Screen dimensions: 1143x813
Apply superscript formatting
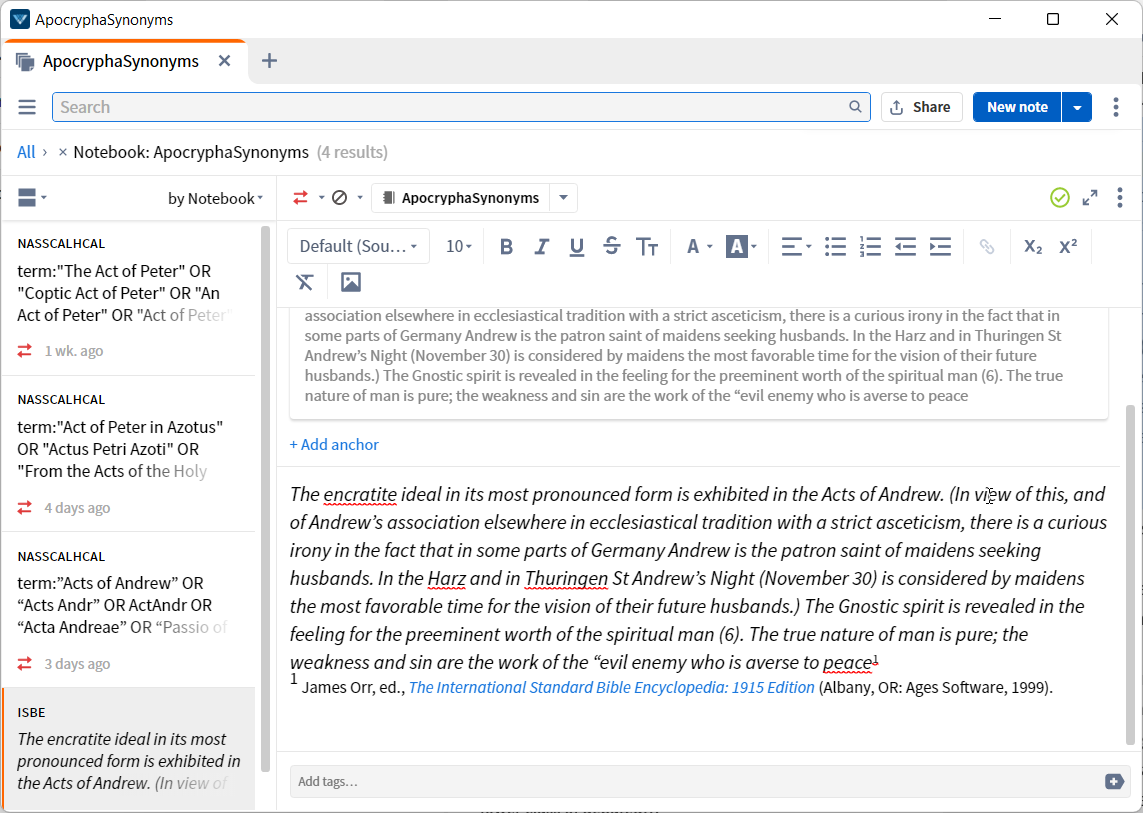1068,246
